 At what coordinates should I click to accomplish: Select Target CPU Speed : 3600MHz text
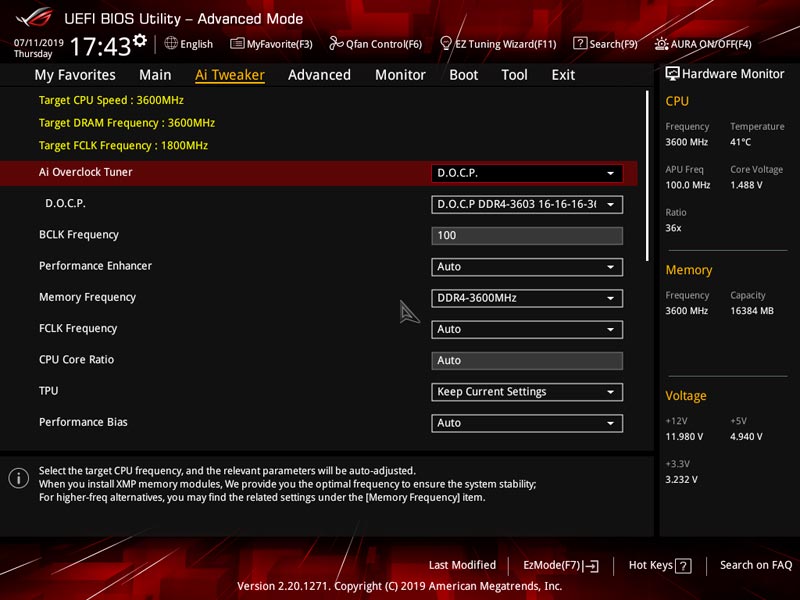click(x=111, y=101)
